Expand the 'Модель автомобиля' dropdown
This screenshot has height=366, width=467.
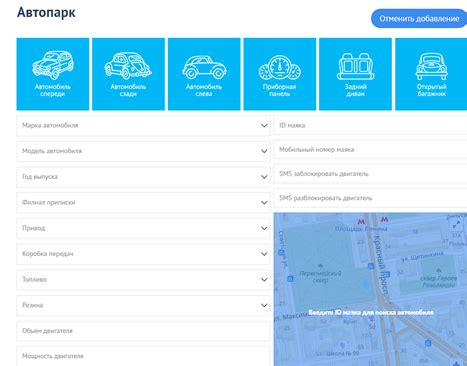click(x=143, y=151)
